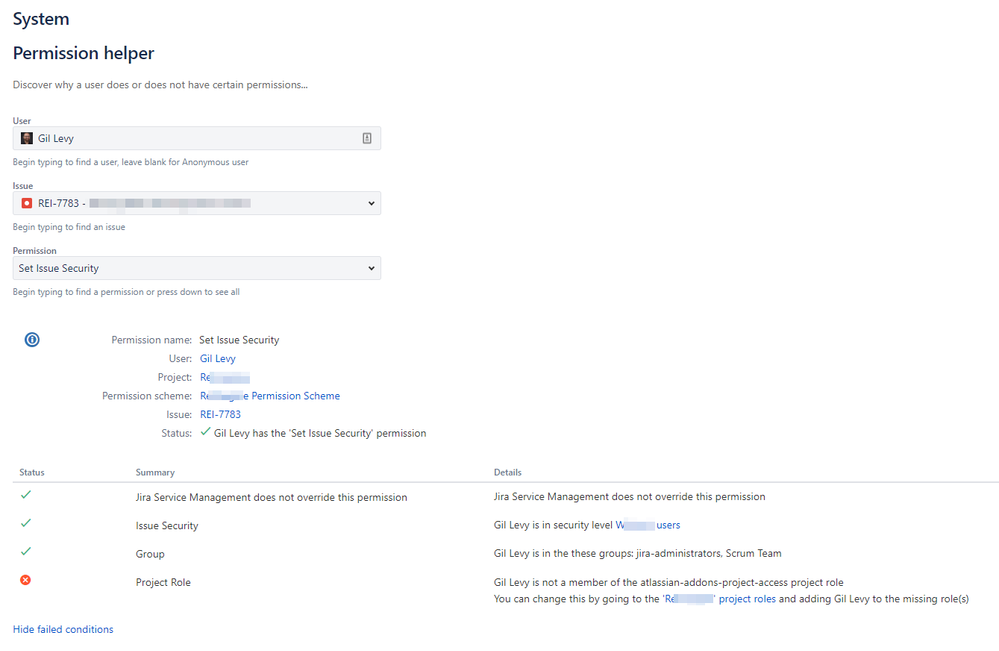
Task: Click the green check beside Issue Security
Action: 26,523
